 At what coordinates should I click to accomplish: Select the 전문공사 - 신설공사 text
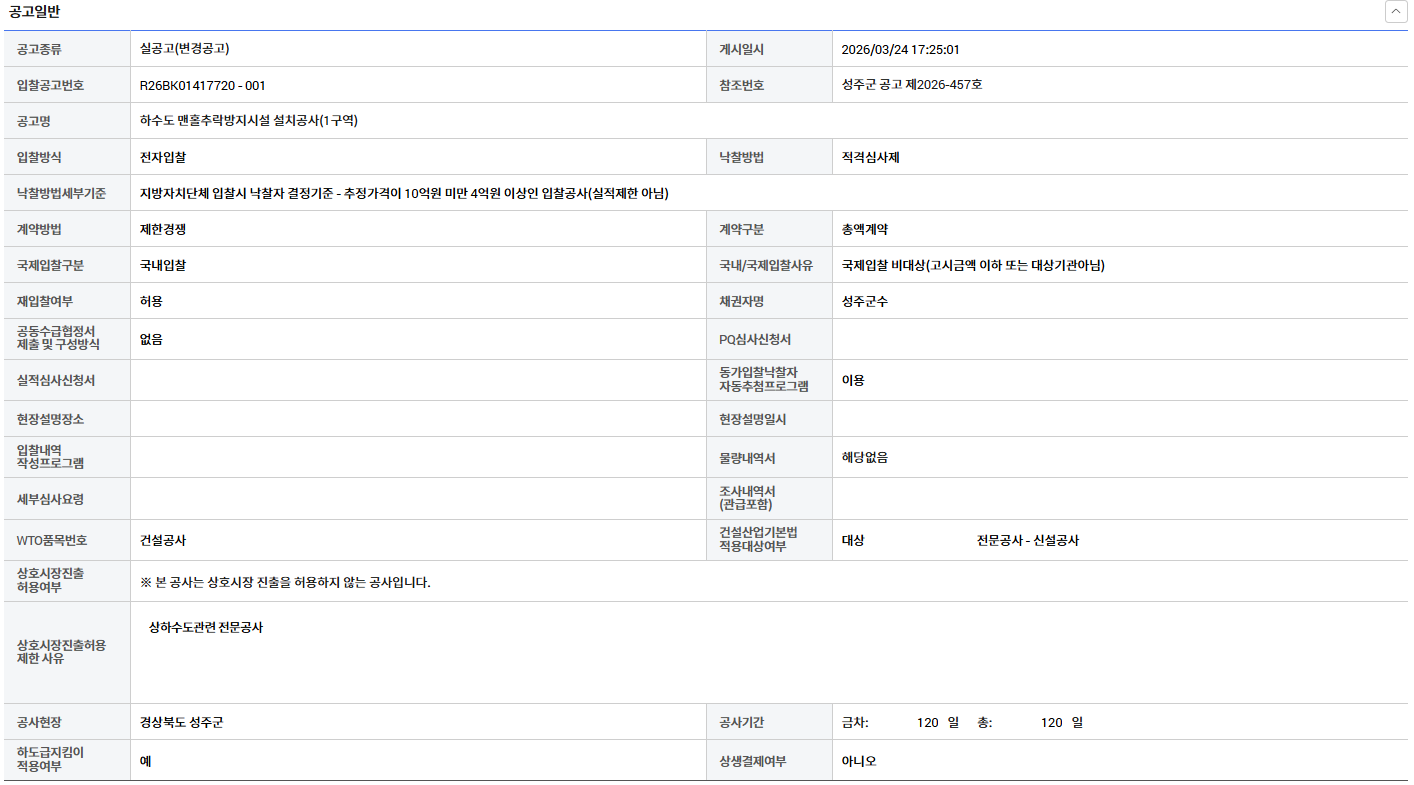click(x=1027, y=541)
